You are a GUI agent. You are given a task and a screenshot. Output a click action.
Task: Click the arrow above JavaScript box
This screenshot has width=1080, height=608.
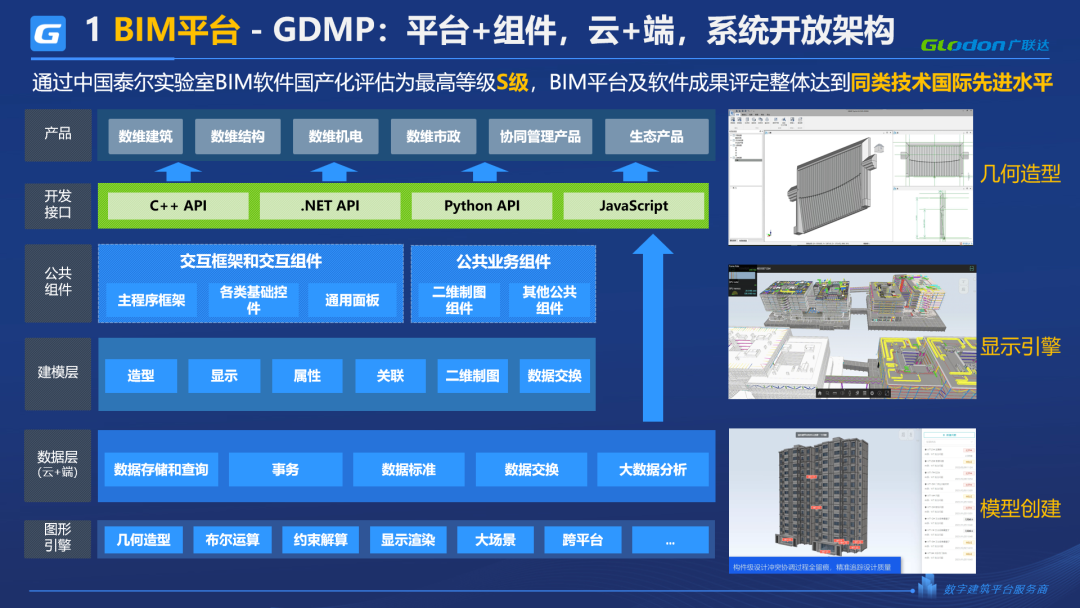(635, 172)
